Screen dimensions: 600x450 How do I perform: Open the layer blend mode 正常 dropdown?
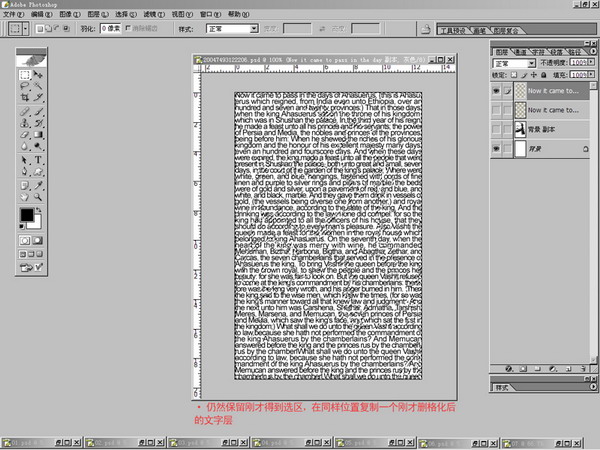pyautogui.click(x=515, y=61)
